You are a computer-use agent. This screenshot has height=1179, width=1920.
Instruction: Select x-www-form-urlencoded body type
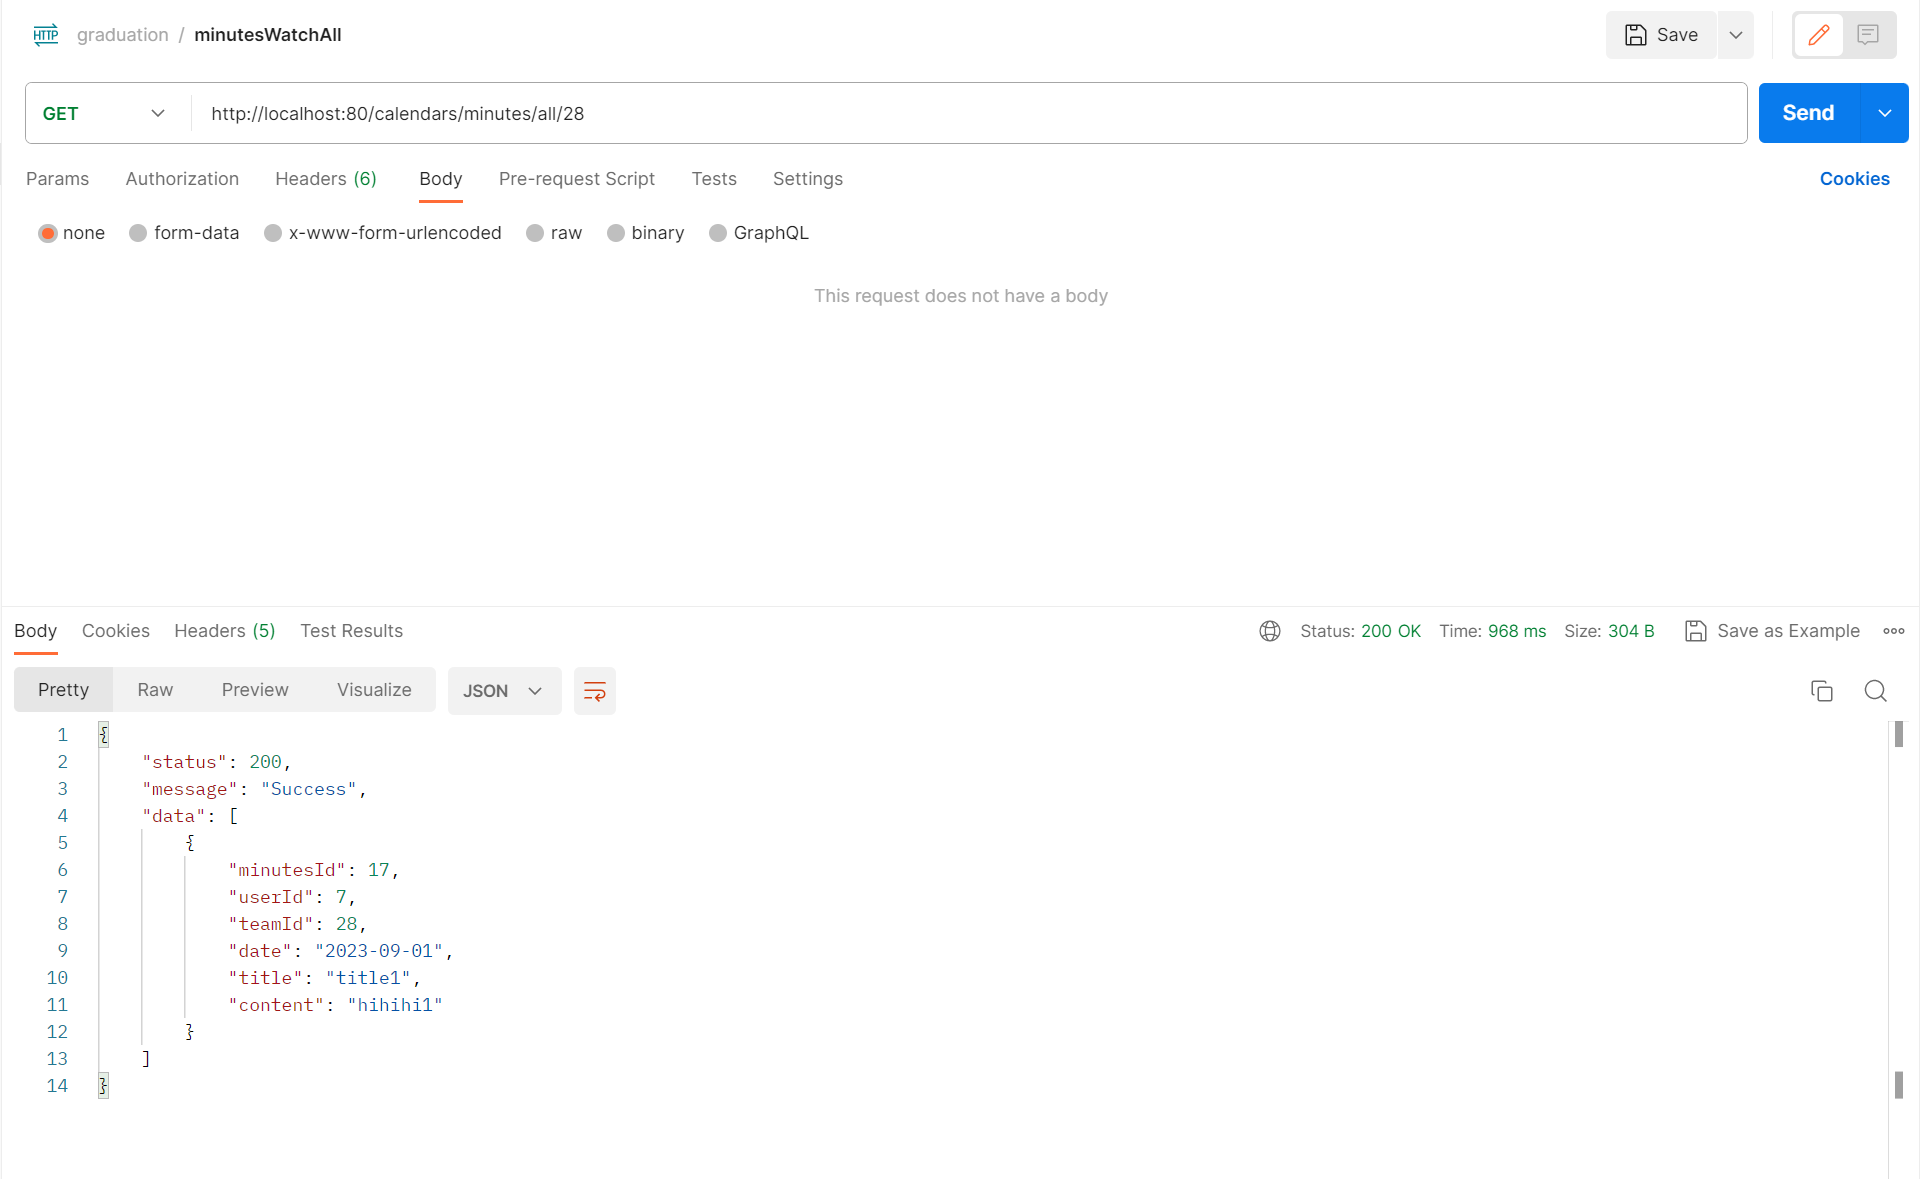click(383, 233)
